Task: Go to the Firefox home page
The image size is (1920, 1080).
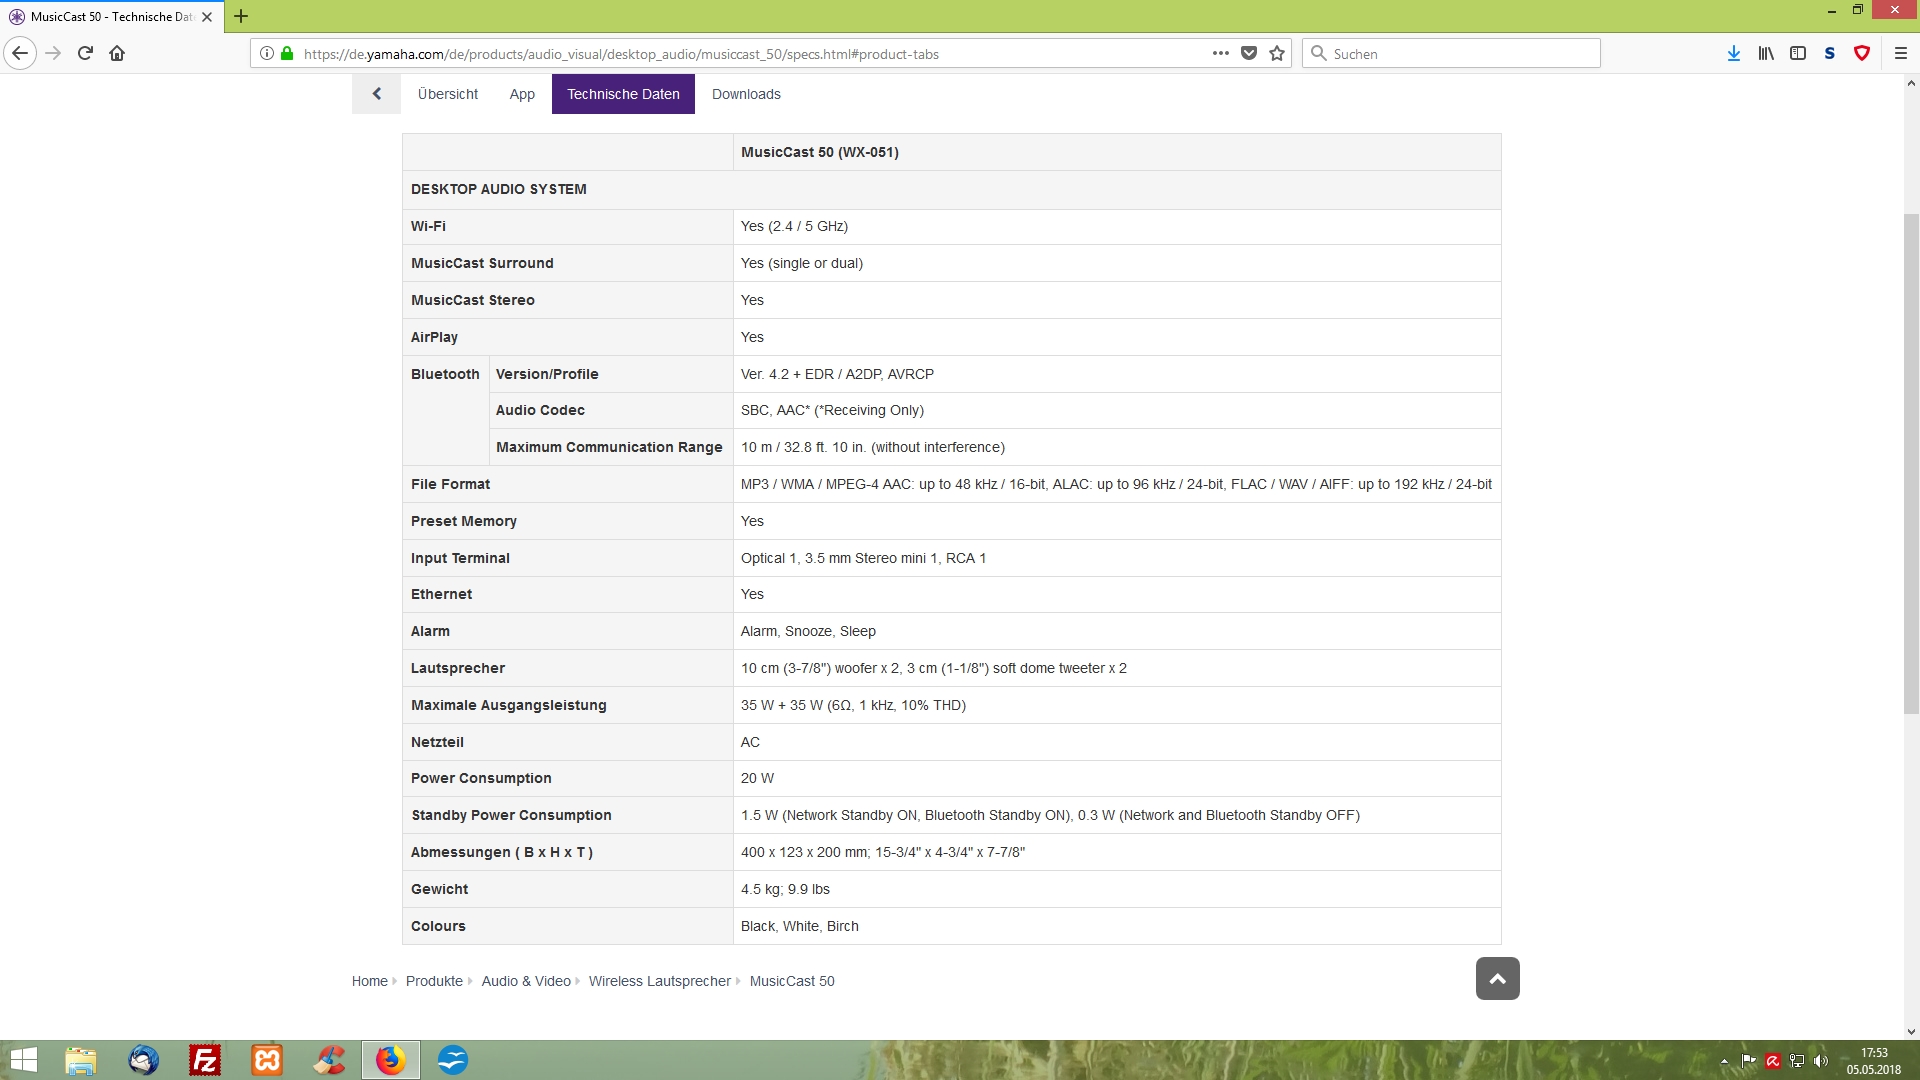Action: [x=117, y=53]
